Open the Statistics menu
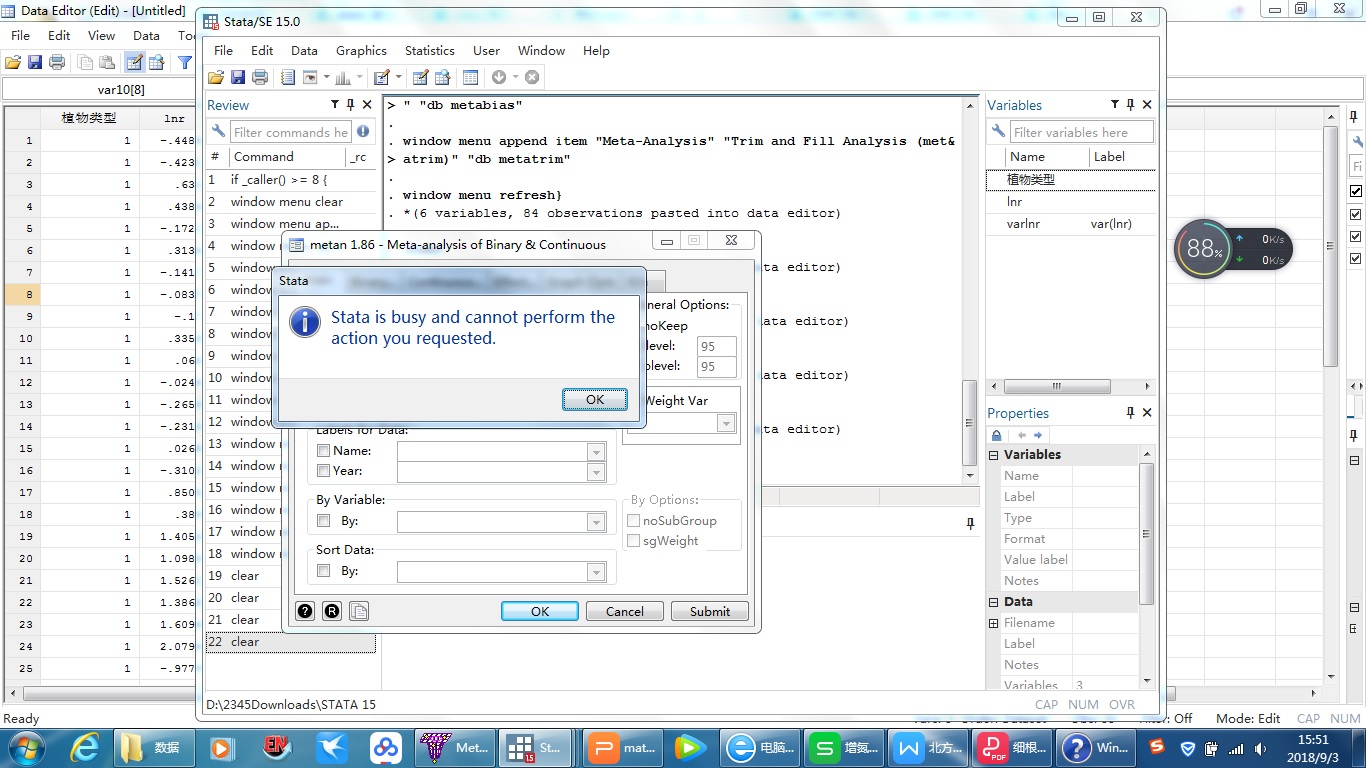Screen dimensions: 1366x768 coord(429,50)
